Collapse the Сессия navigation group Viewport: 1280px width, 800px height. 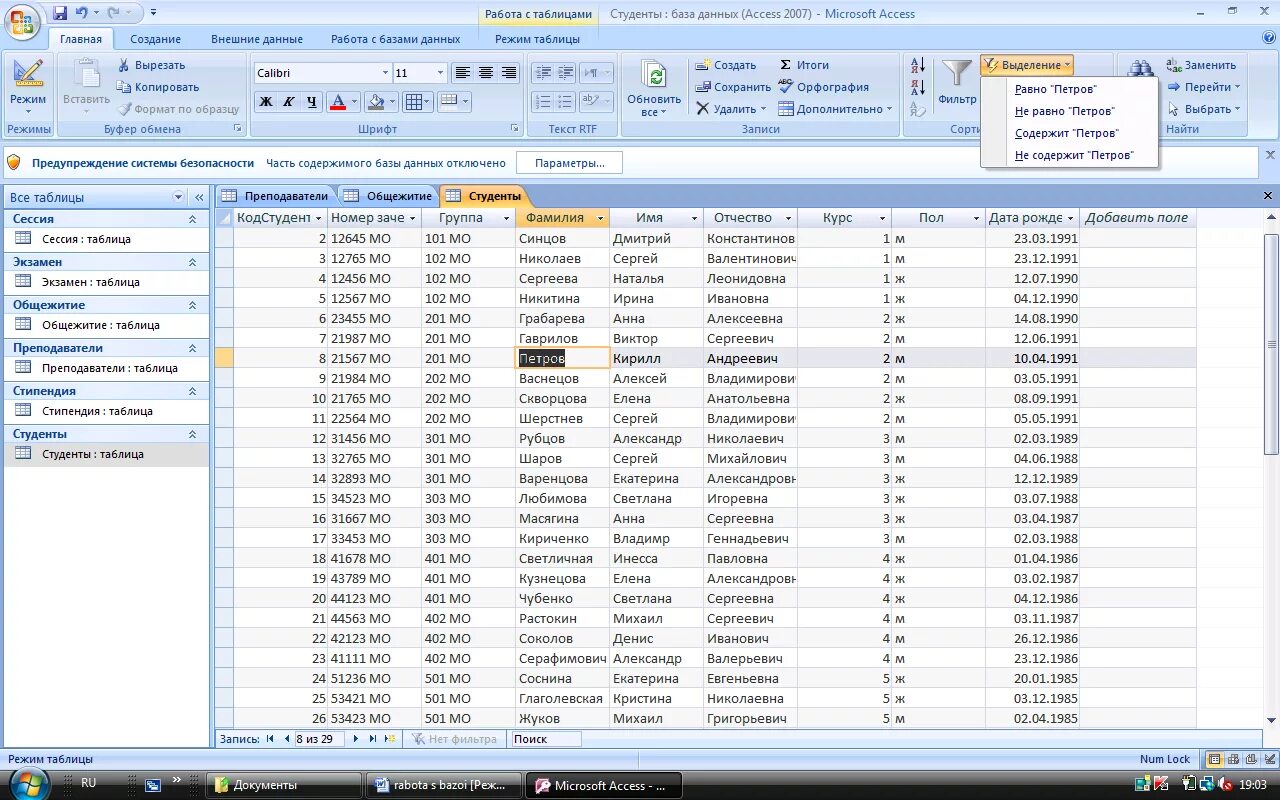193,219
